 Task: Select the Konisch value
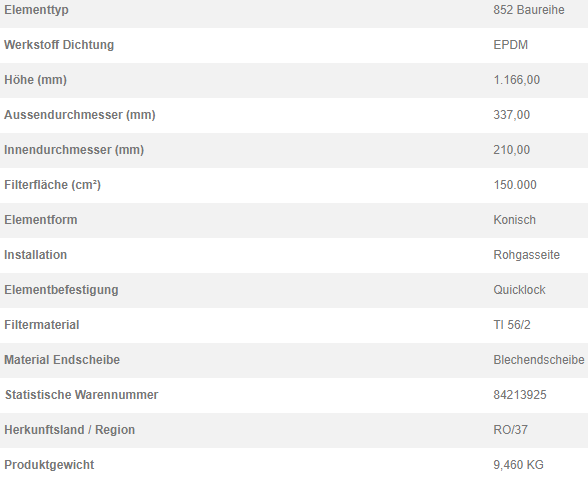pyautogui.click(x=514, y=220)
